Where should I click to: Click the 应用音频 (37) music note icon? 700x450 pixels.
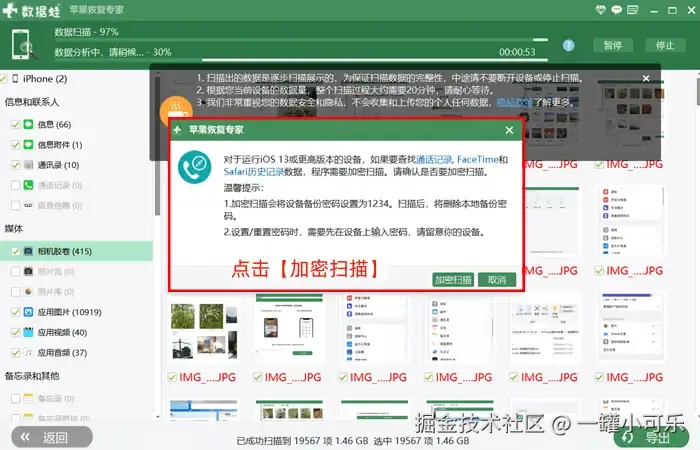click(x=28, y=352)
